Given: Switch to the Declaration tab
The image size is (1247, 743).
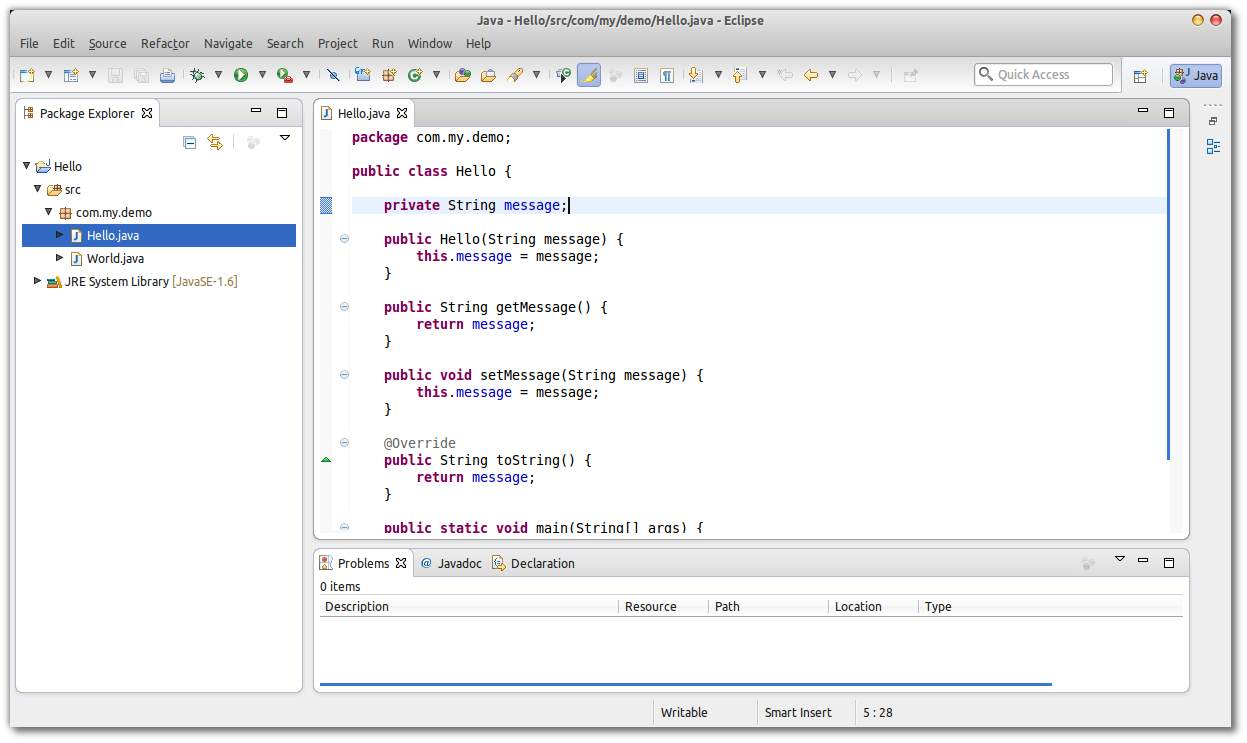Looking at the screenshot, I should (x=533, y=563).
